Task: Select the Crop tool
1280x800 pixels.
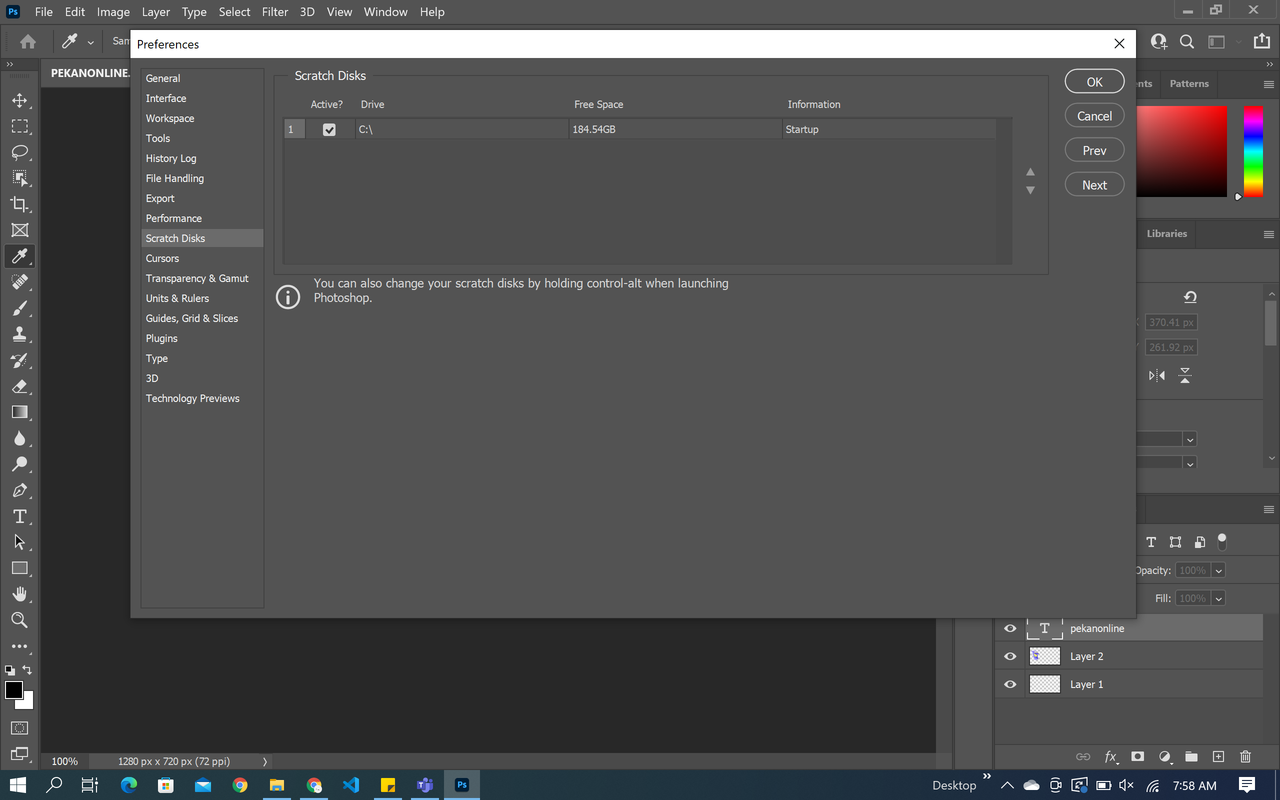Action: (x=19, y=204)
